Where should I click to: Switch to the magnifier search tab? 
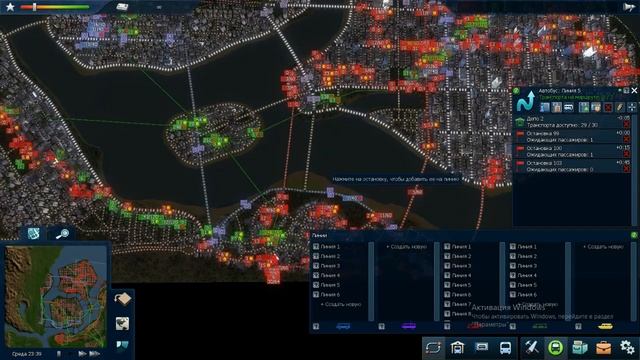point(62,233)
